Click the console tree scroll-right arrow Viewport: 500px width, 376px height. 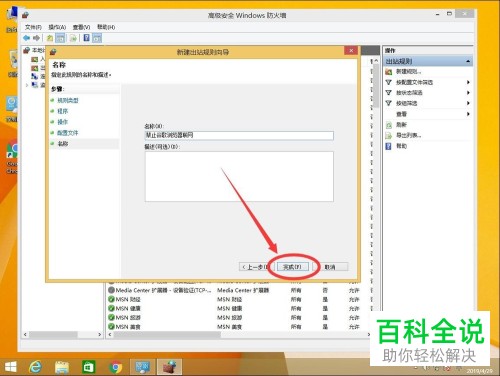tap(99, 334)
